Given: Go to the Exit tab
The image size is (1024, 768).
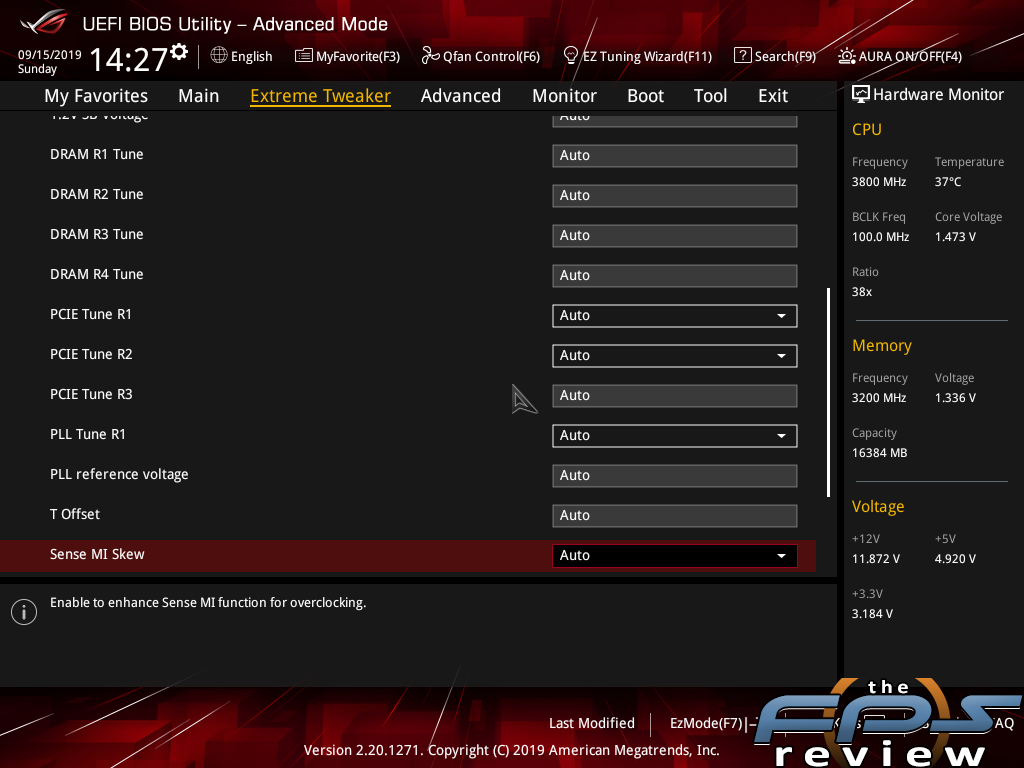Looking at the screenshot, I should point(773,95).
